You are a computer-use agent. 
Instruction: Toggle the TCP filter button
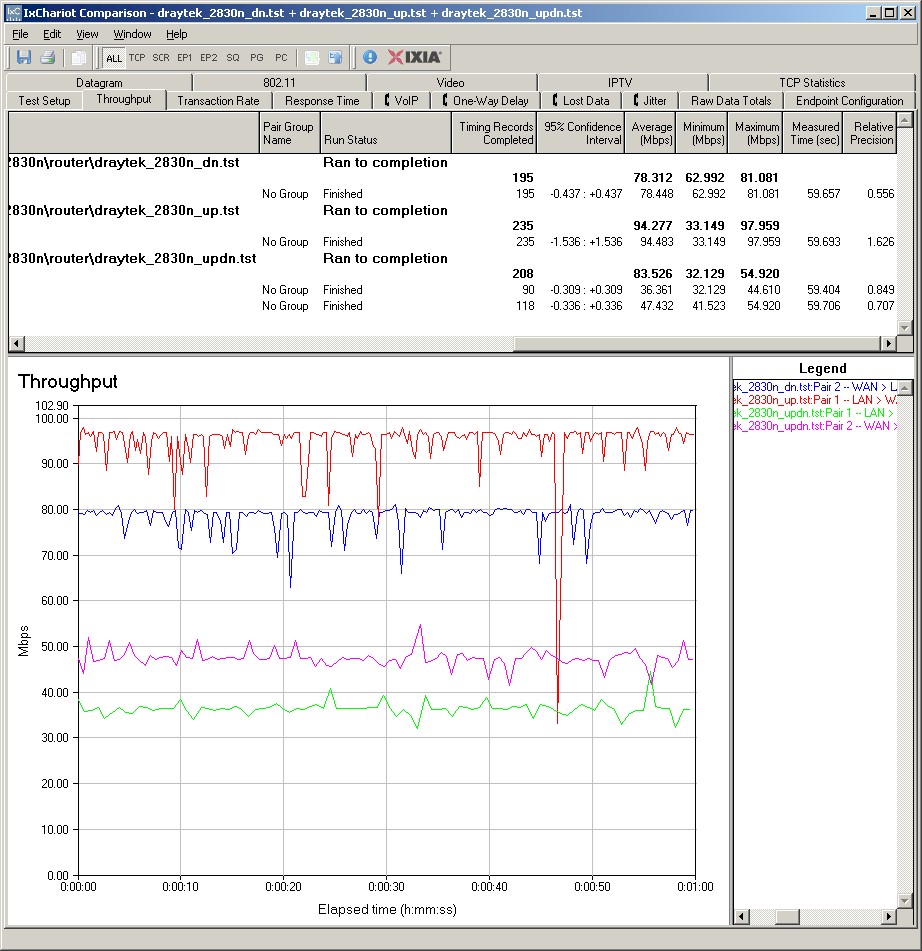[x=137, y=58]
